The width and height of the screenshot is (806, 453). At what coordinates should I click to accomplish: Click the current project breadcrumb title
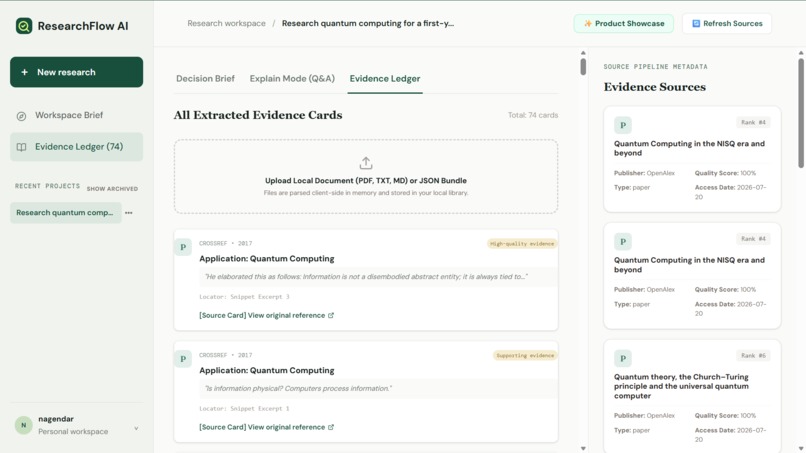(x=368, y=24)
